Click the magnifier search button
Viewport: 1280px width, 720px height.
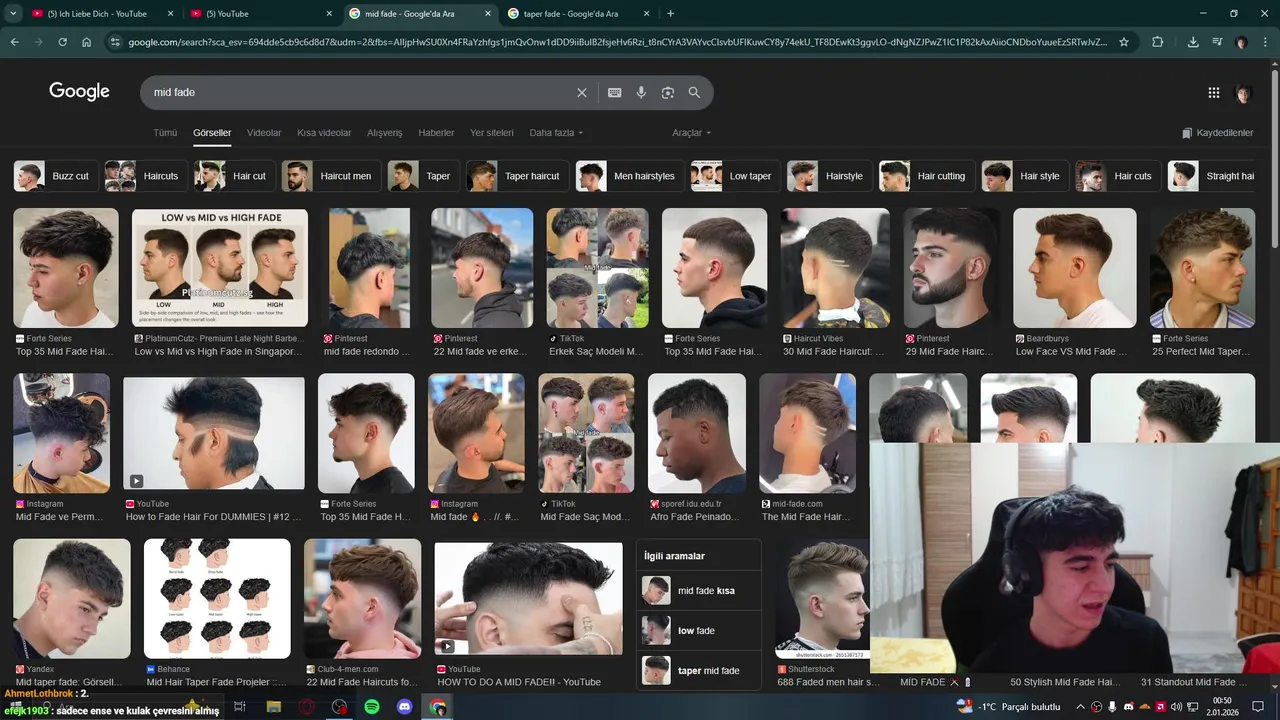pyautogui.click(x=694, y=92)
